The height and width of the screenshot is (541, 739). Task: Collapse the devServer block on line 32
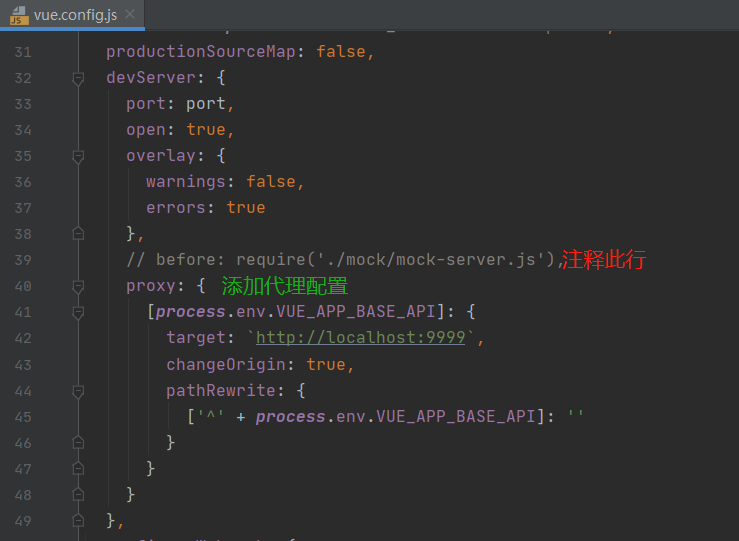click(x=78, y=78)
